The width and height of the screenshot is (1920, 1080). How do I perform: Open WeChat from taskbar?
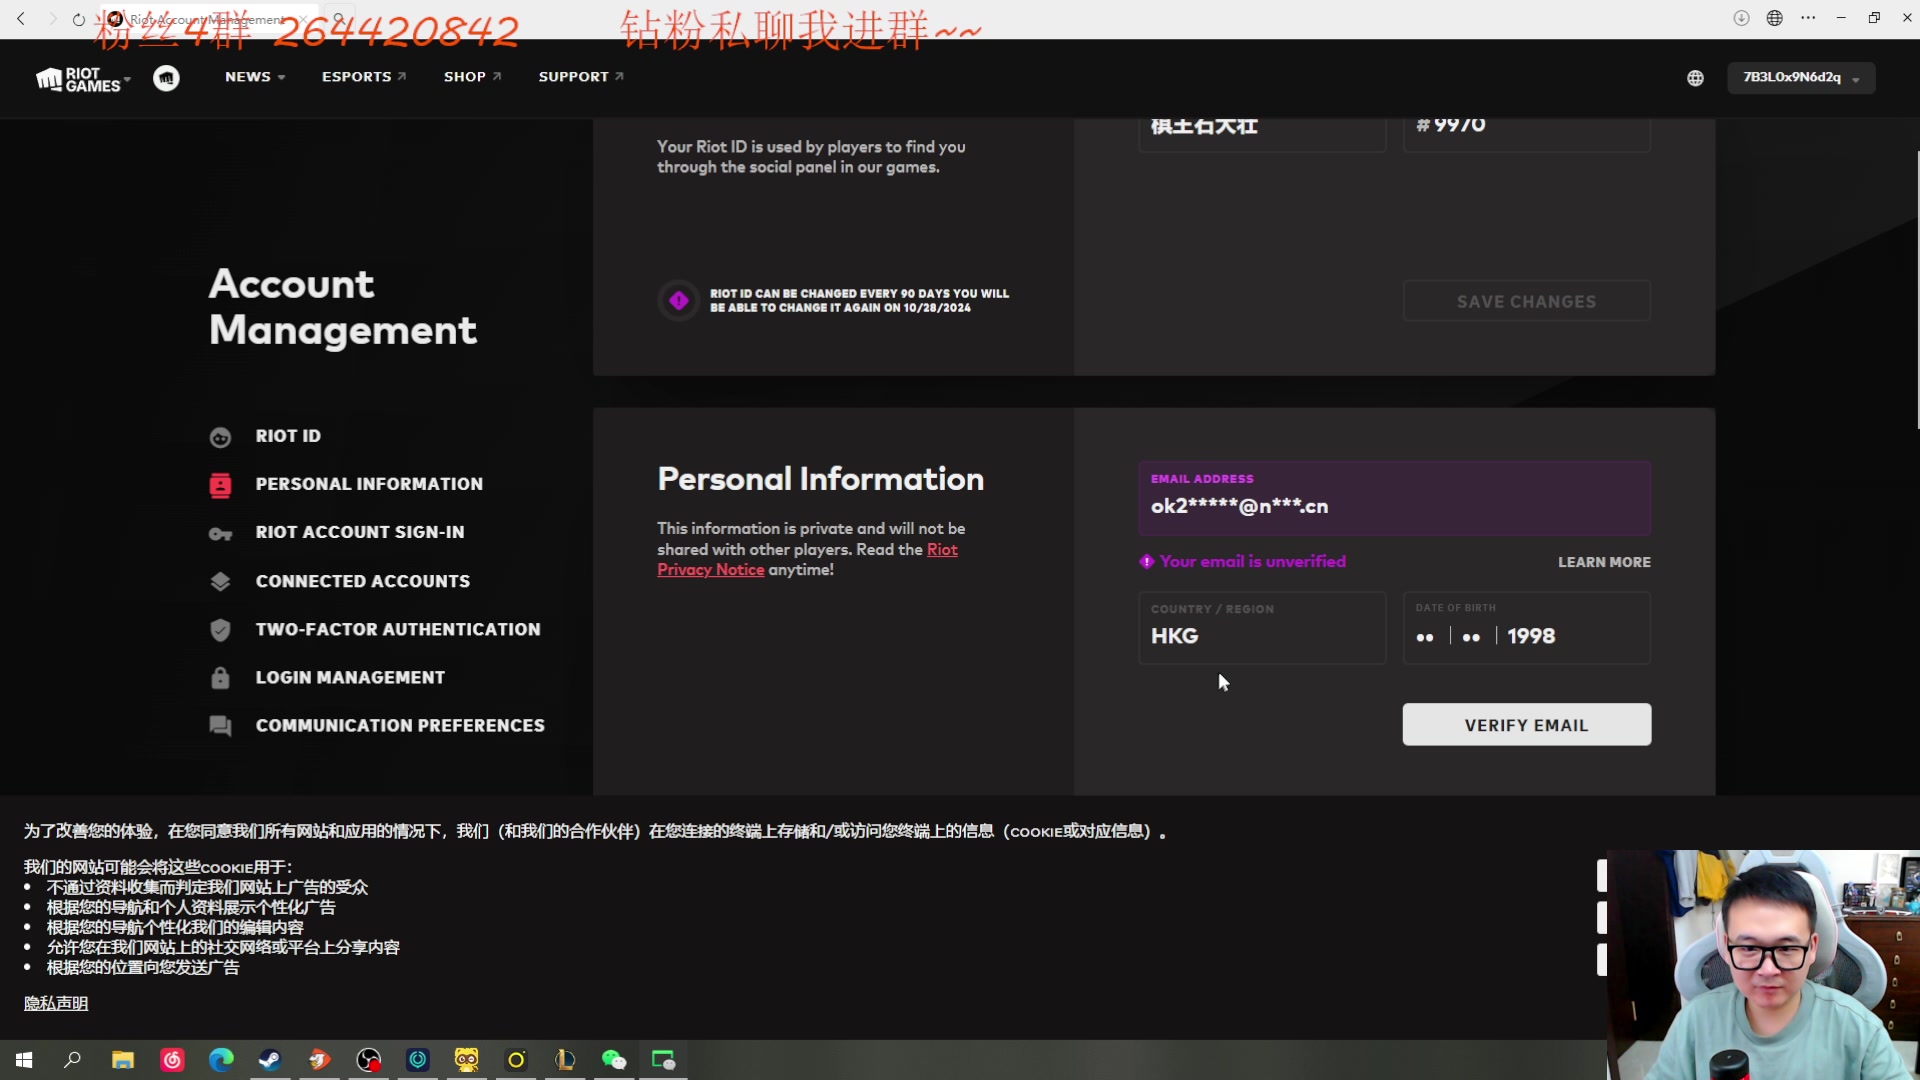(614, 1060)
